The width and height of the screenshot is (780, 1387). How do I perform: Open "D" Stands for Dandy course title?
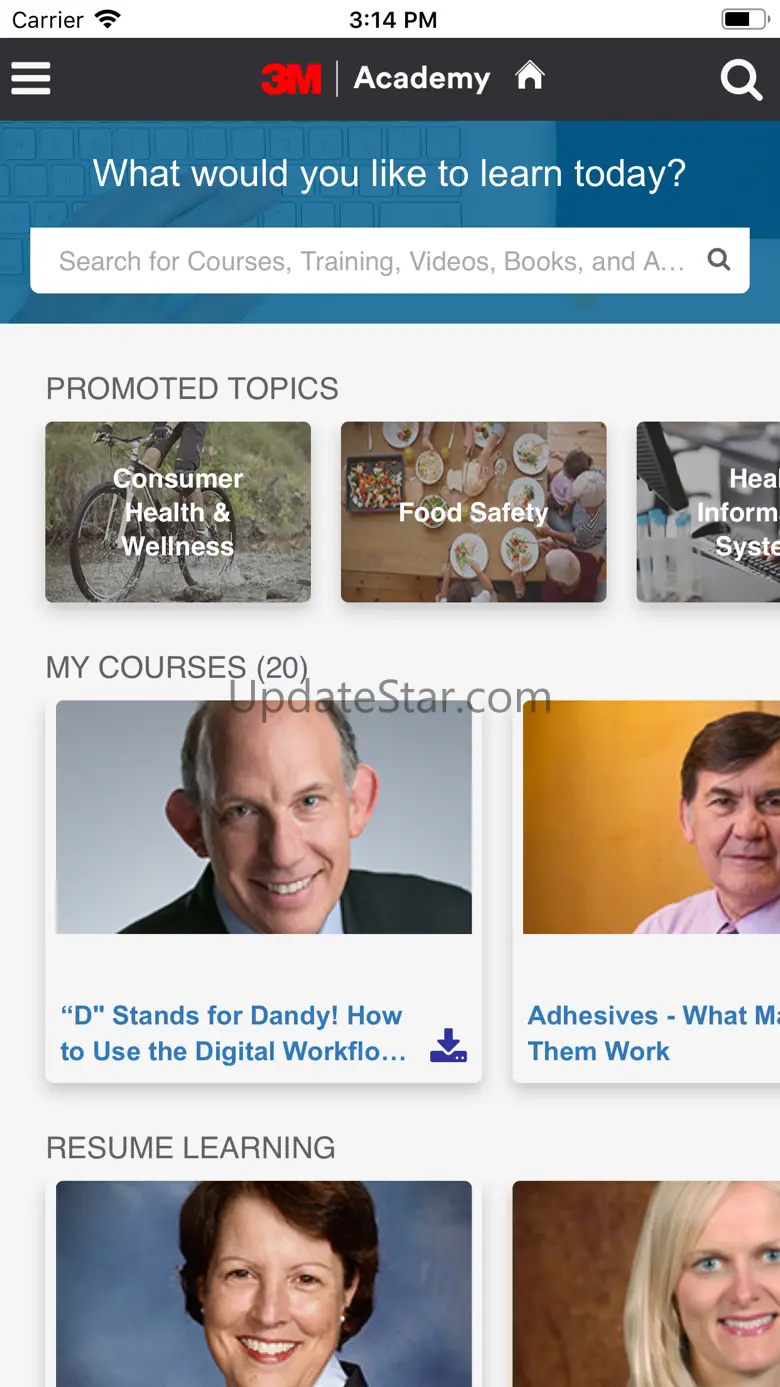point(232,1033)
